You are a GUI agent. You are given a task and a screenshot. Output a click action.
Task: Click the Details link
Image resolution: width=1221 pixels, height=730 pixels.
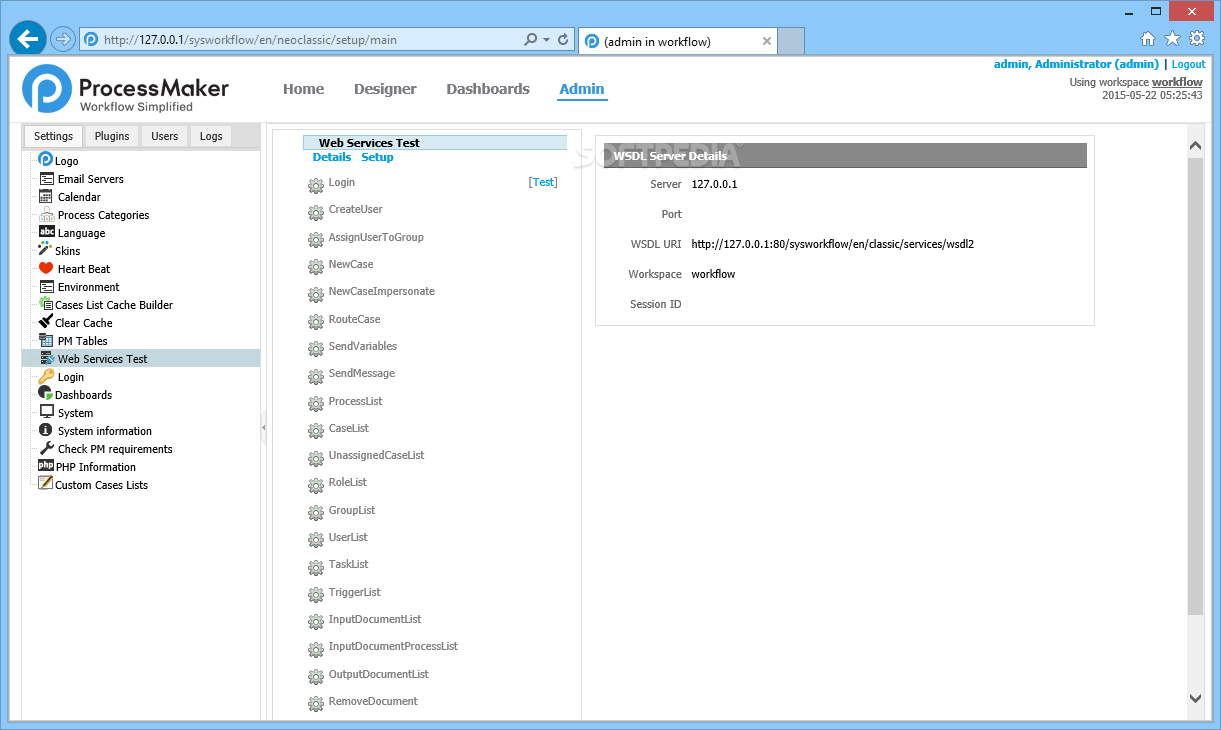[332, 157]
